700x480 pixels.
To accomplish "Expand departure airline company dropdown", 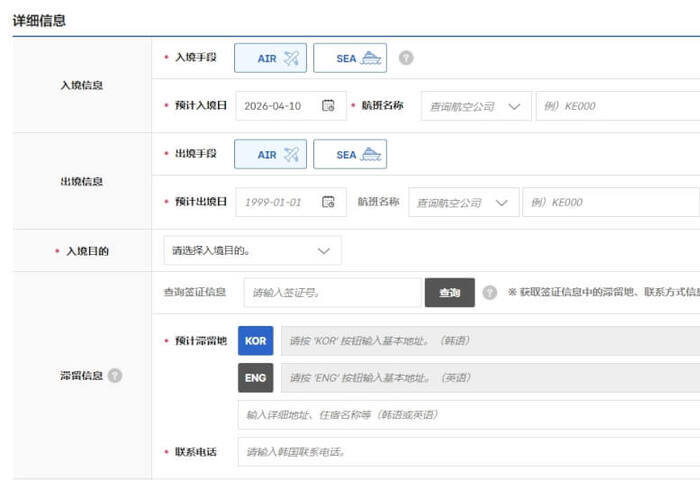I will (463, 203).
